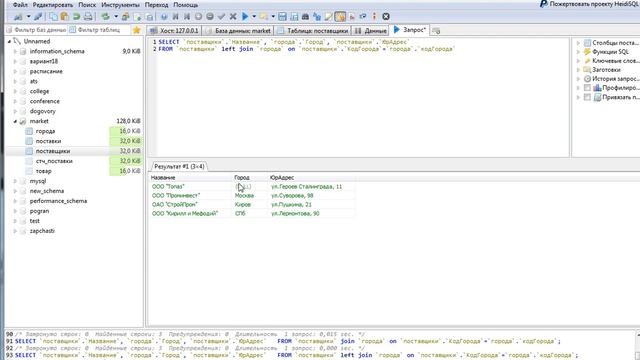Screen dimensions: 640x360
Task: Select the Запрос* query tab
Action: pos(410,30)
